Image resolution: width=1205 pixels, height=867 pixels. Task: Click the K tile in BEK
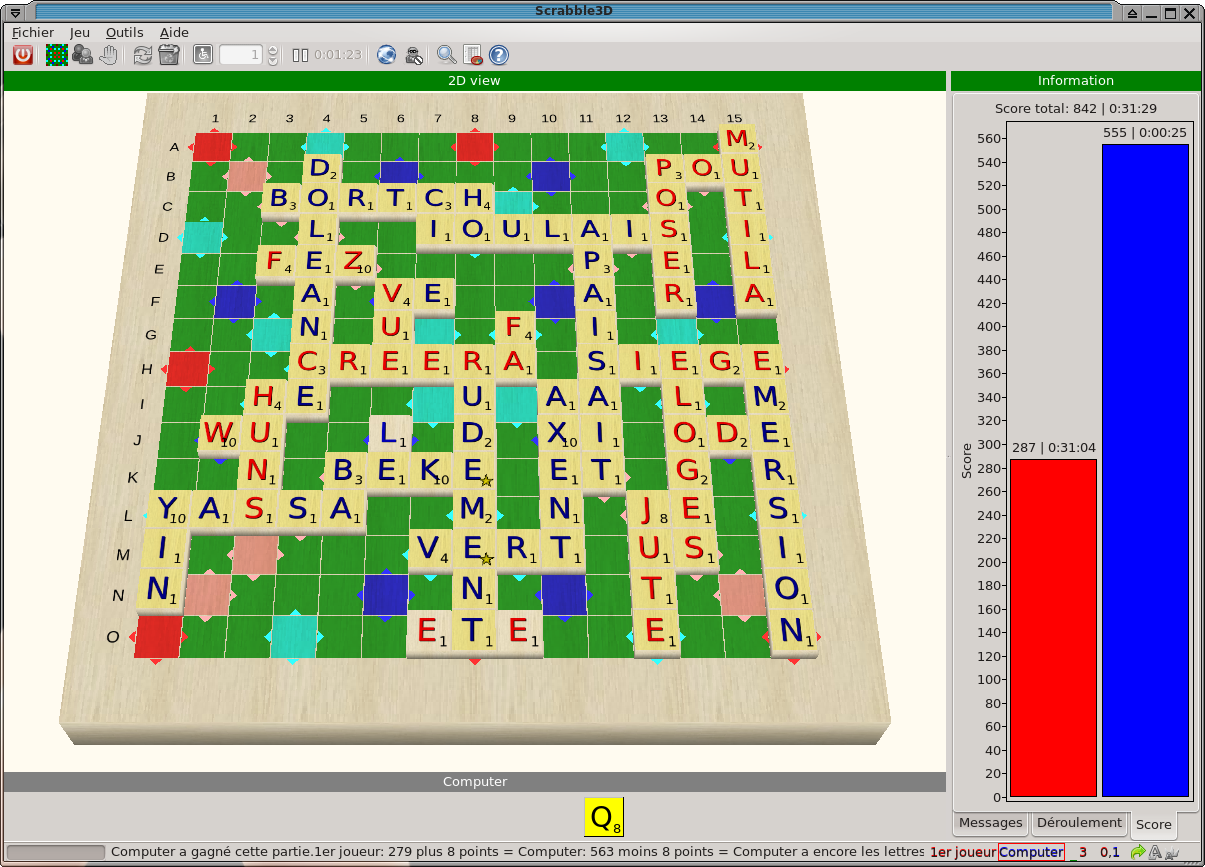pyautogui.click(x=431, y=470)
